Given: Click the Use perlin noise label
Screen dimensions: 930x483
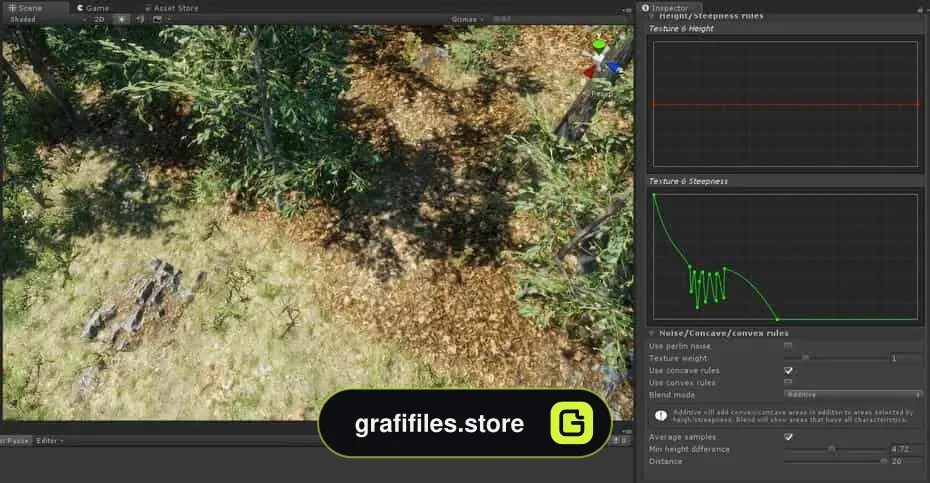Looking at the screenshot, I should click(x=679, y=346).
